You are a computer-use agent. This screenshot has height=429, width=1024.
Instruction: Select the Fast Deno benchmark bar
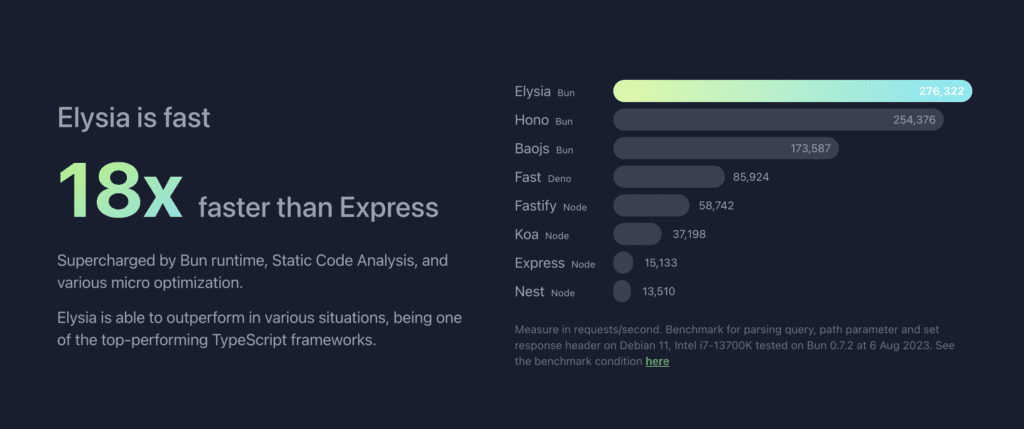click(x=669, y=177)
